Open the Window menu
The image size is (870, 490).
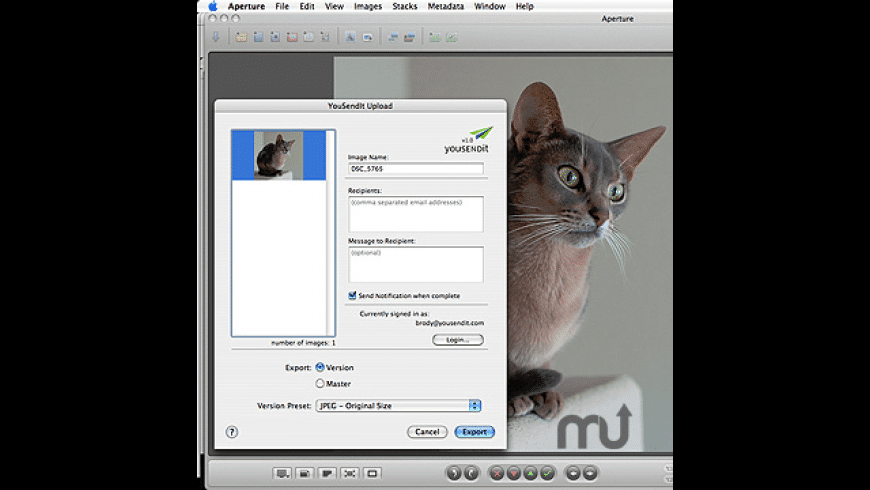pos(489,6)
